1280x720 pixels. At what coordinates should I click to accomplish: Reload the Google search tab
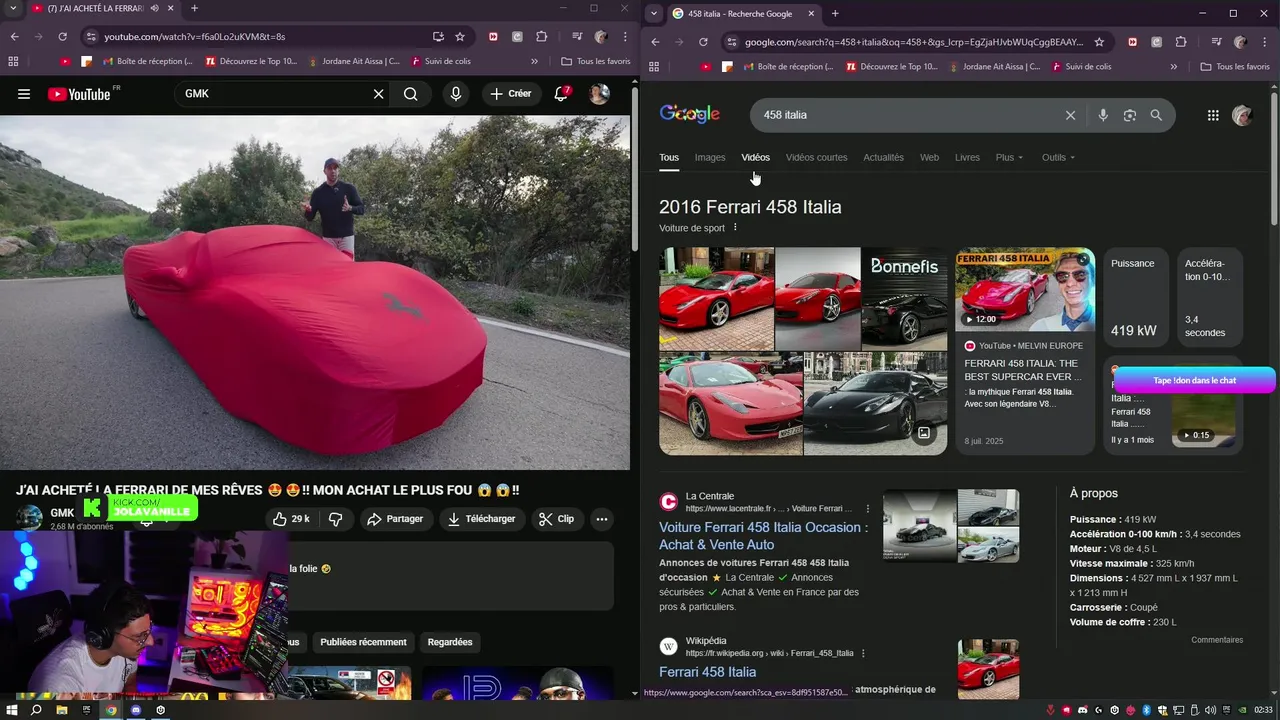[703, 42]
